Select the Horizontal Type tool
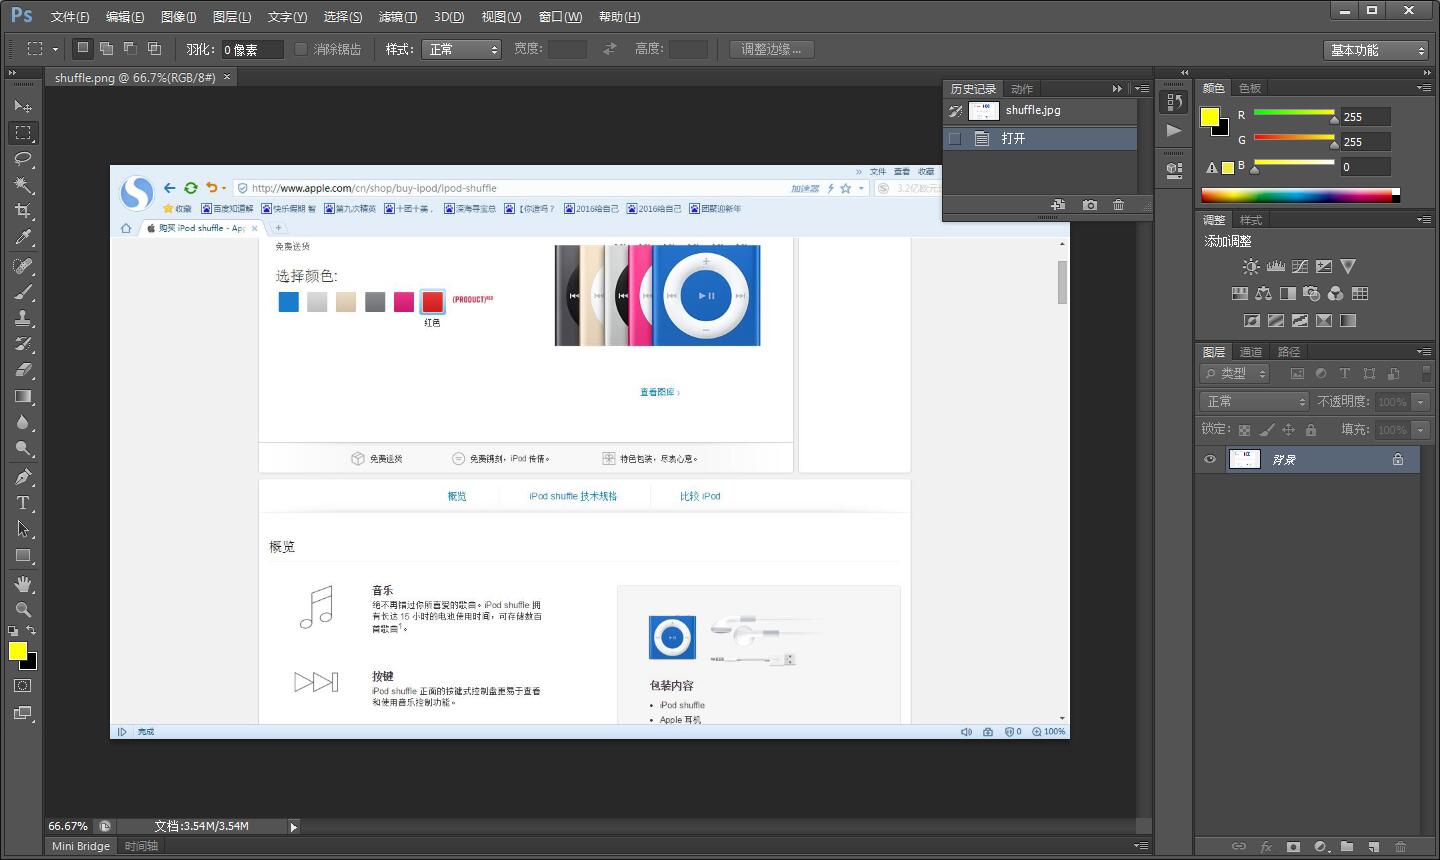This screenshot has width=1440, height=860. coord(23,503)
